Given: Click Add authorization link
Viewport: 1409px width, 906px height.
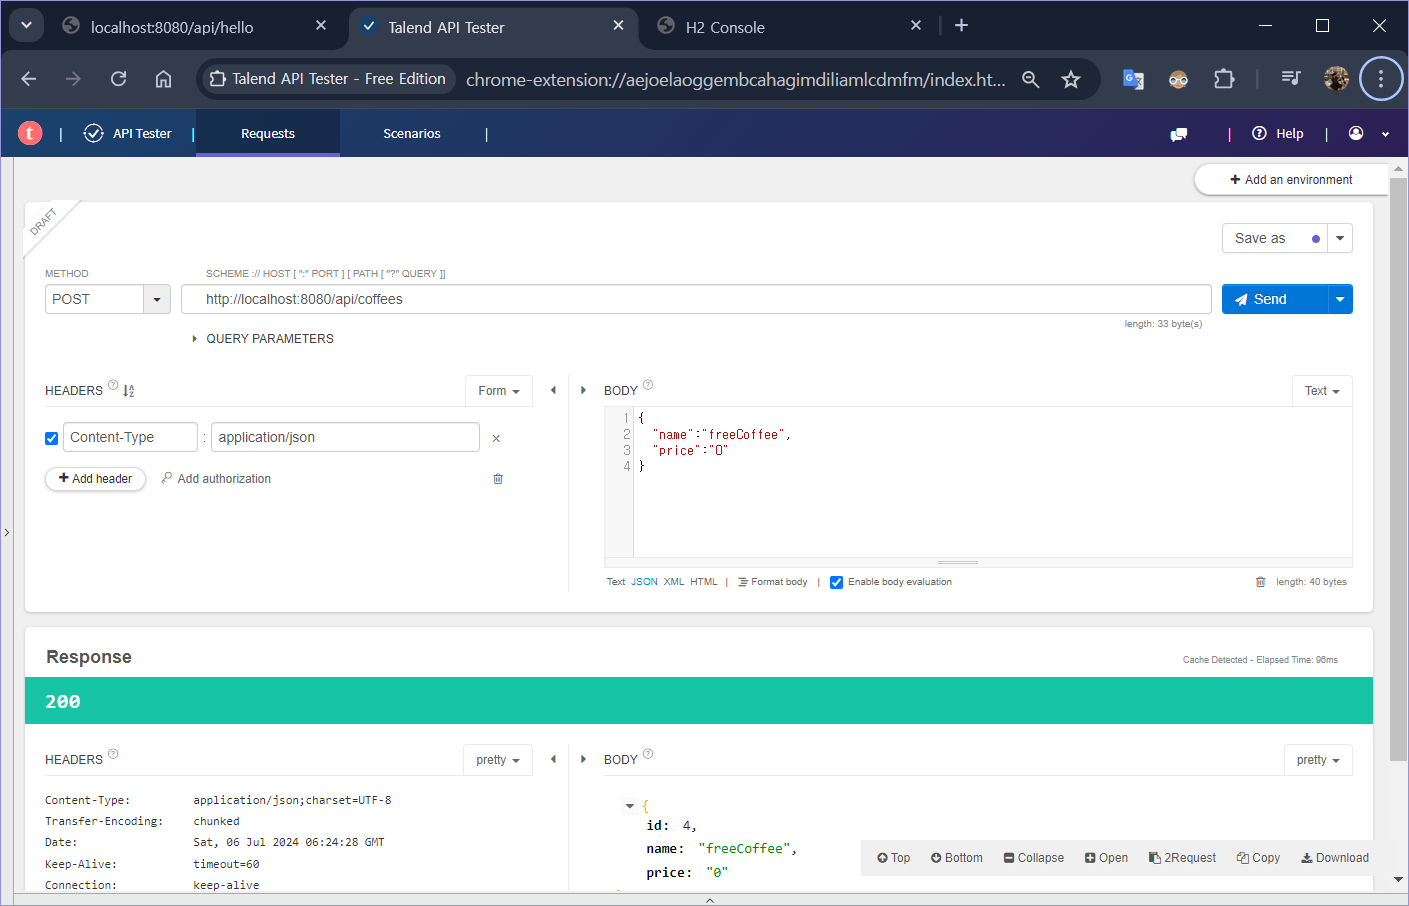Looking at the screenshot, I should 216,479.
